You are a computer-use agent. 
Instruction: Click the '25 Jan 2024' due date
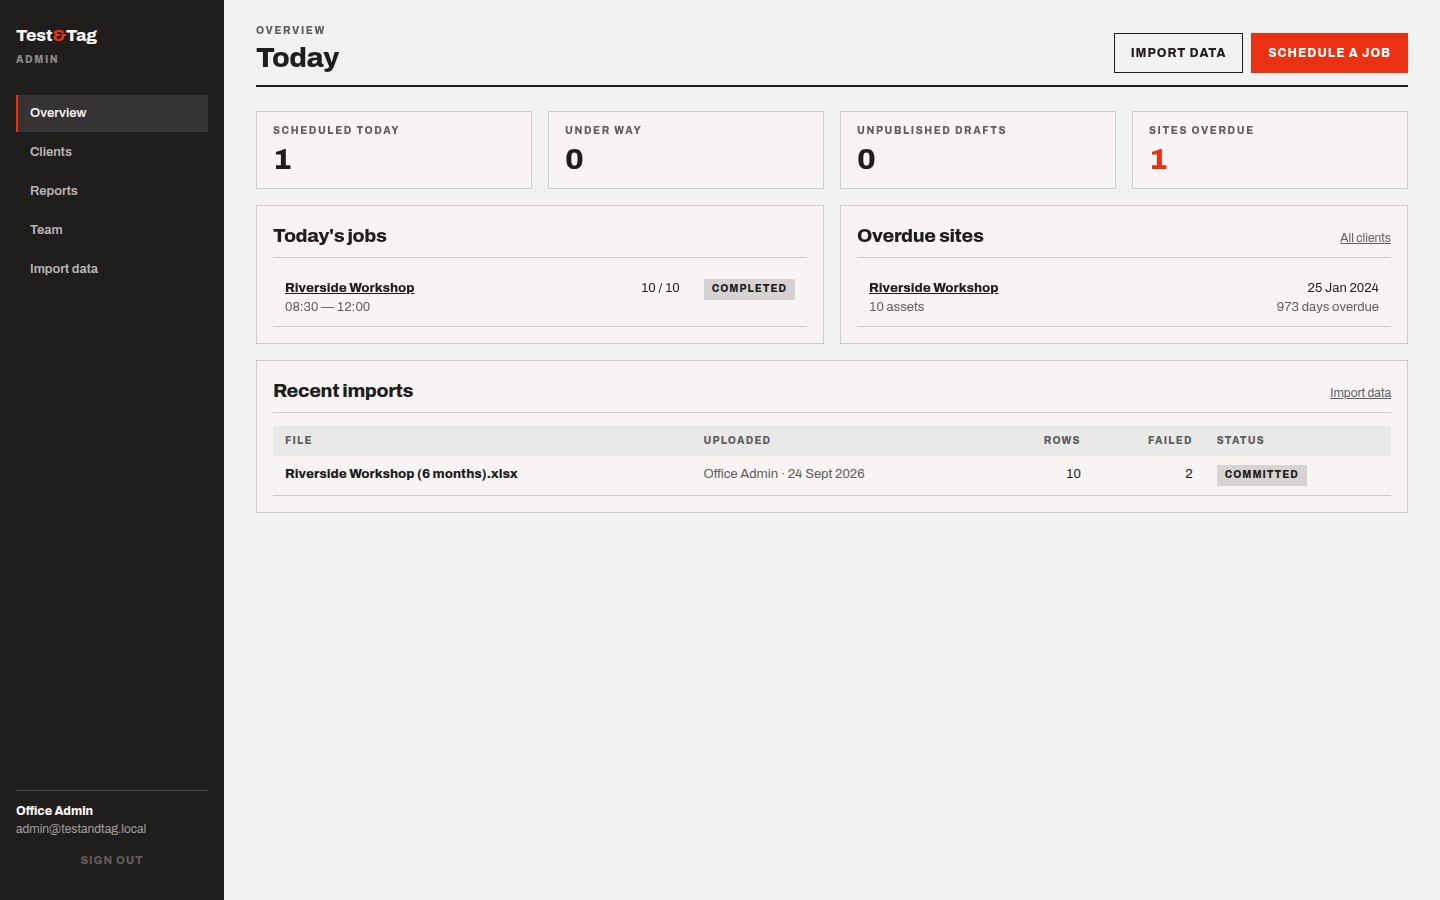[1343, 288]
